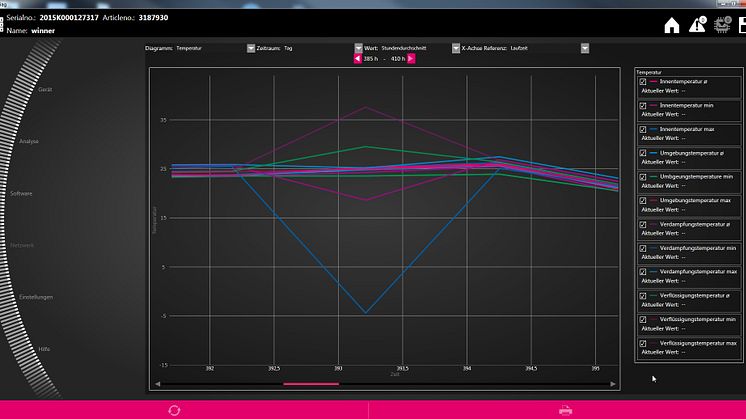
Task: Toggle the Verdampfungstemperatur min checkbox
Action: [x=643, y=248]
